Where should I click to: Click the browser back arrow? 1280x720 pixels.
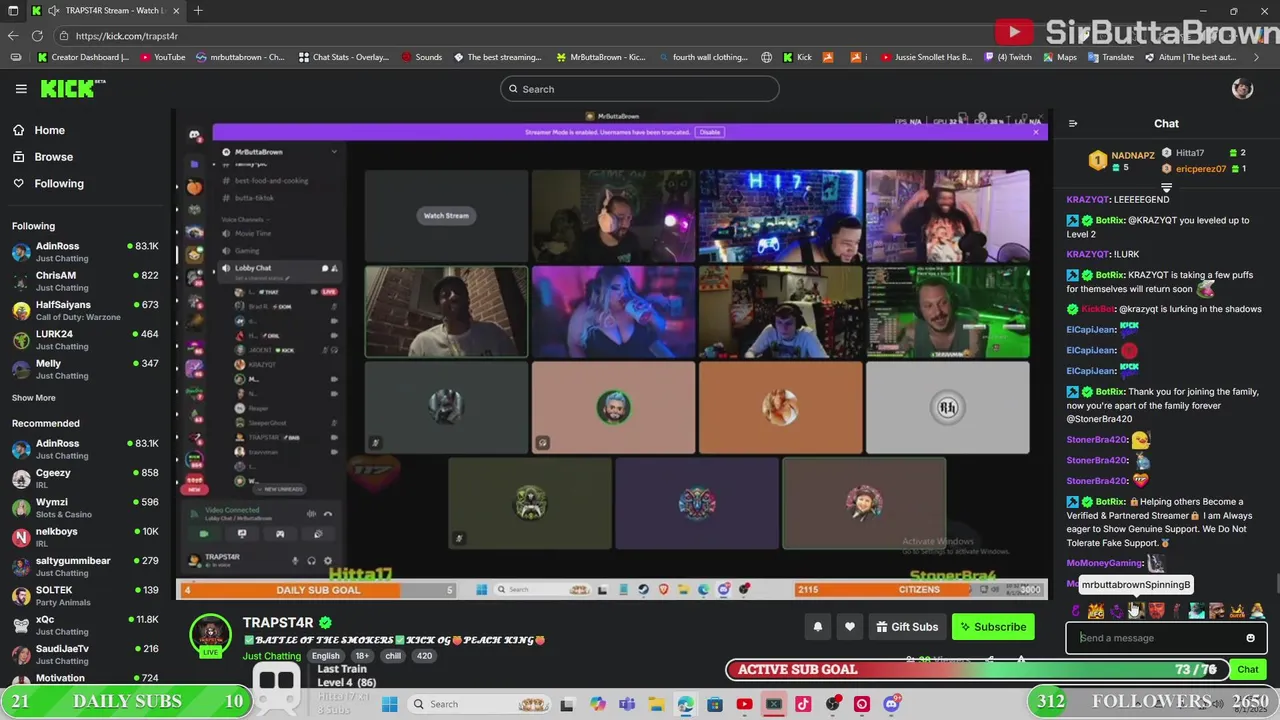click(x=13, y=36)
